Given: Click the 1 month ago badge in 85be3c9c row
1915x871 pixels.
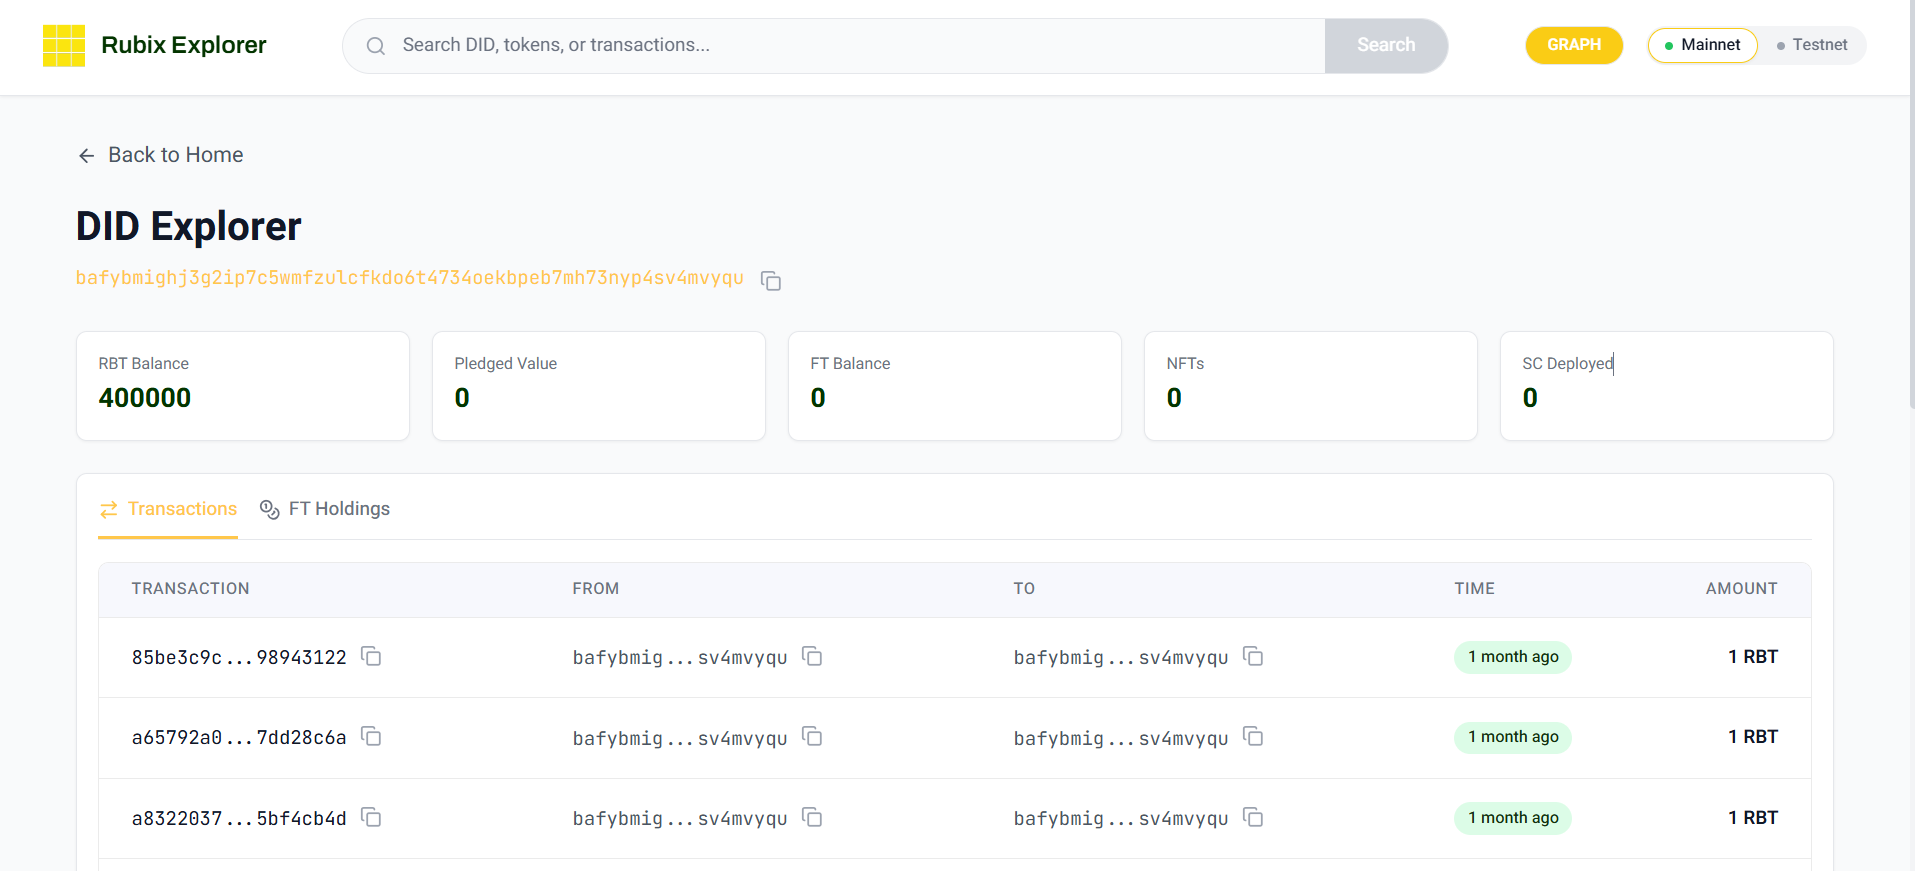Looking at the screenshot, I should tap(1513, 657).
